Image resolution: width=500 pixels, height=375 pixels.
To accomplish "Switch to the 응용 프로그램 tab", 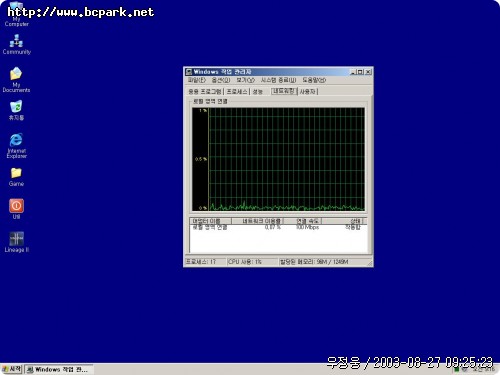I will point(205,91).
